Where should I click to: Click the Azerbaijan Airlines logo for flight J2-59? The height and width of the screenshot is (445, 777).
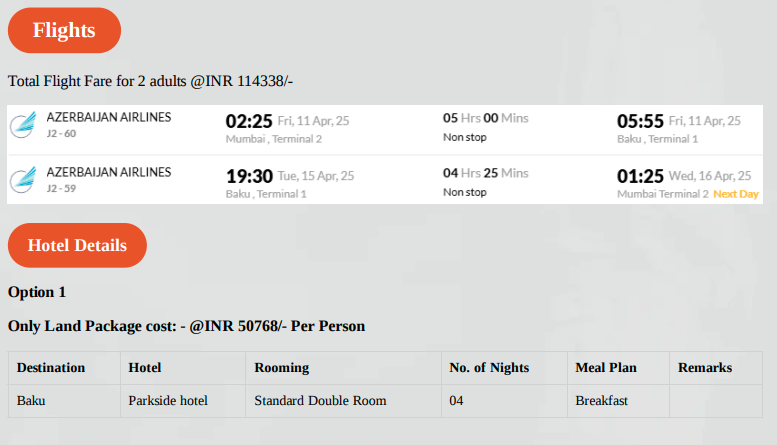(x=23, y=180)
